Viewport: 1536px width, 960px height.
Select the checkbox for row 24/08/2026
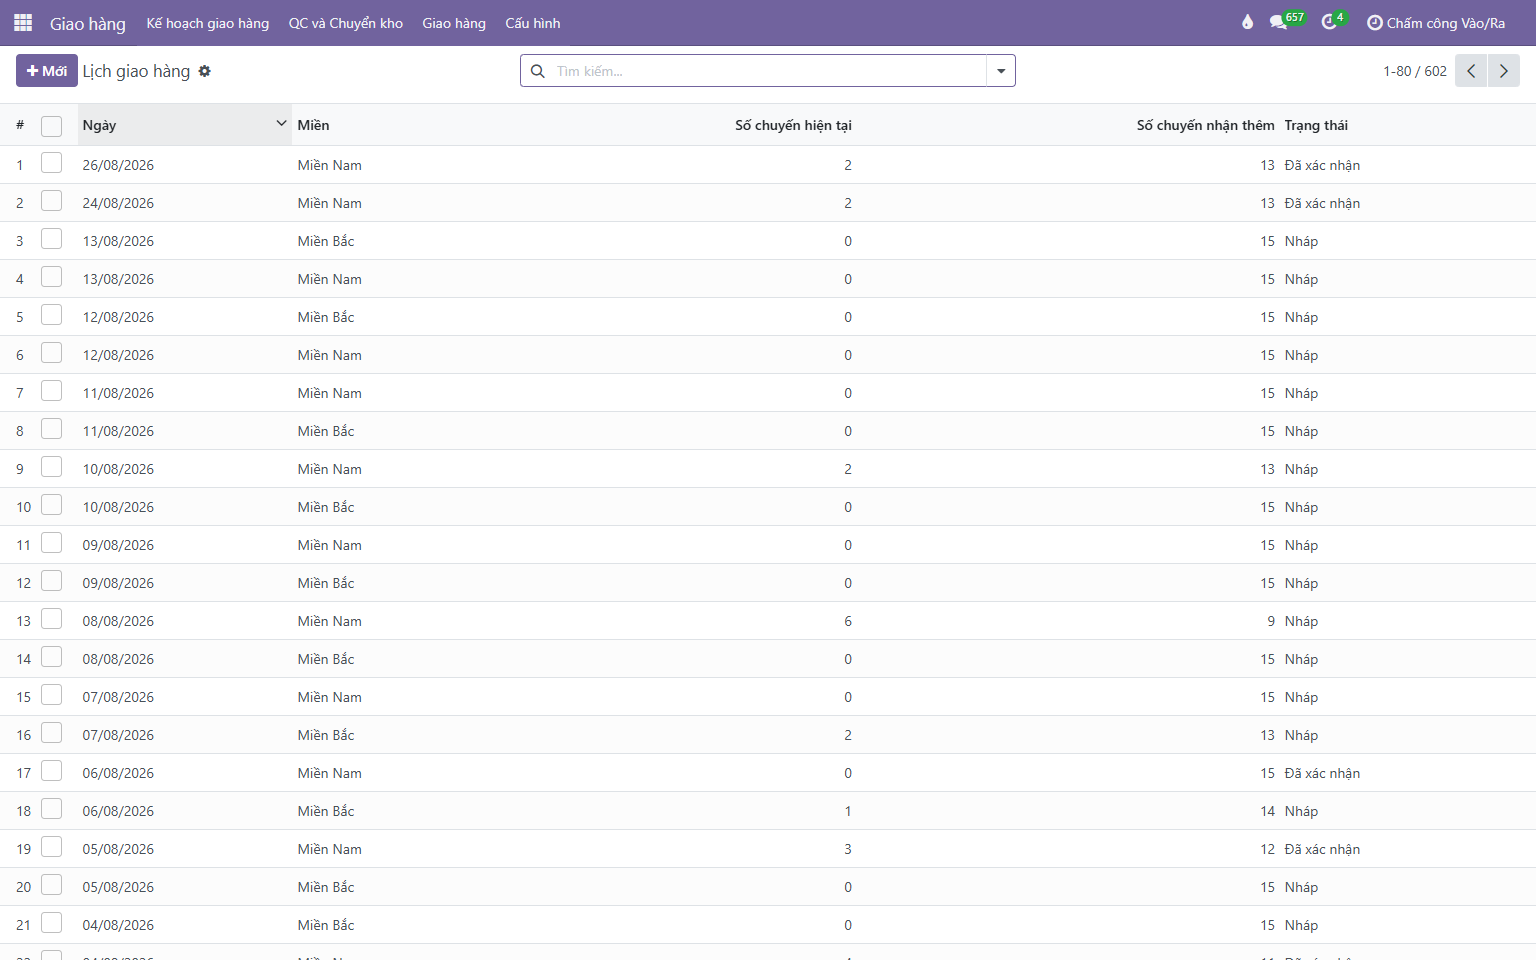click(x=52, y=201)
